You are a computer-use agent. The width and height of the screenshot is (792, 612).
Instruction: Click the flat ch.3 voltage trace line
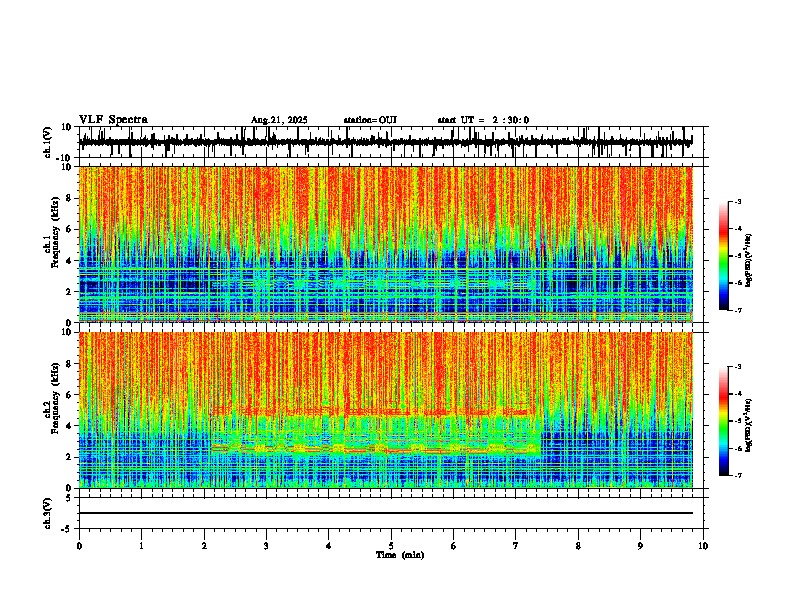coord(385,513)
